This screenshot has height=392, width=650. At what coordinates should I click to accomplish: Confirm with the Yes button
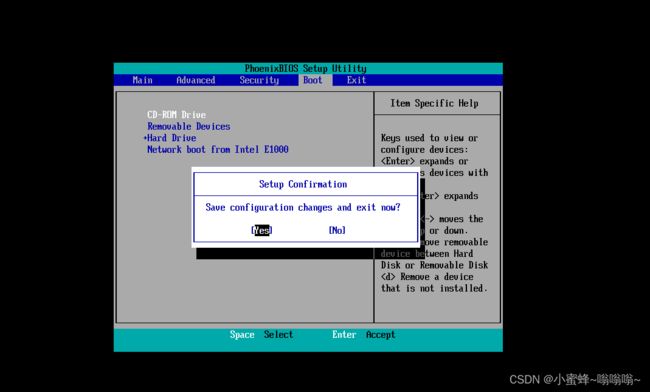pos(262,230)
